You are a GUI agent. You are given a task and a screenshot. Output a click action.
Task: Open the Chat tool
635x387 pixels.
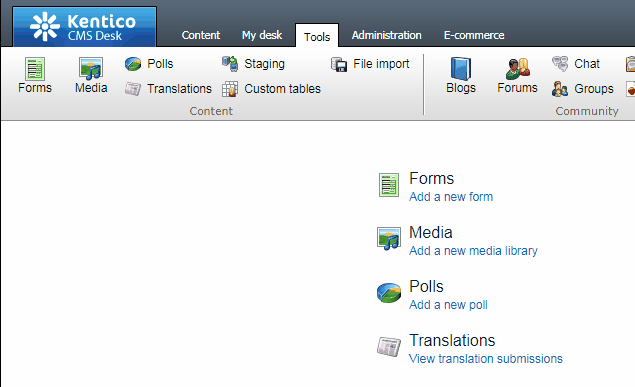click(575, 64)
